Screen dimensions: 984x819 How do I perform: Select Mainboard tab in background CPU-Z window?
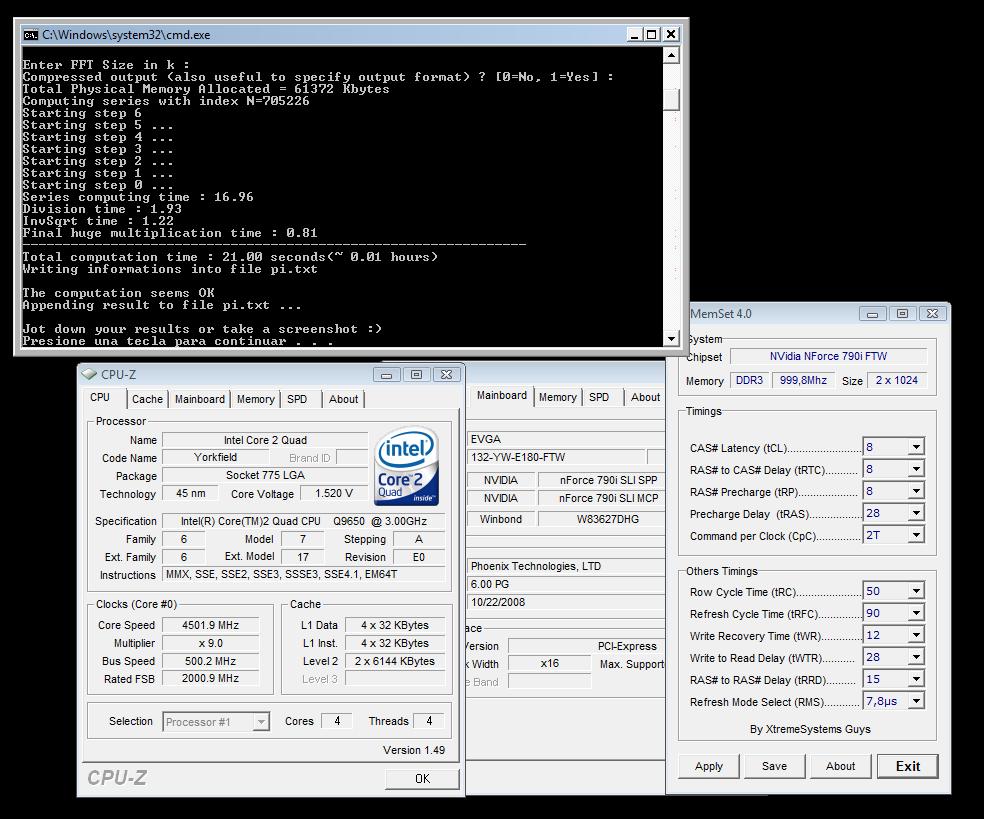[x=501, y=395]
